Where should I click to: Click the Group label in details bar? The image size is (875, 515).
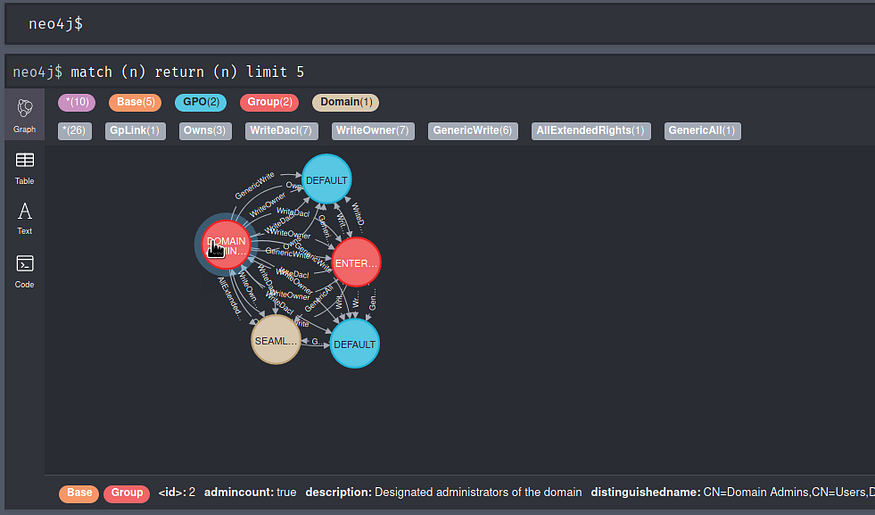pos(127,493)
